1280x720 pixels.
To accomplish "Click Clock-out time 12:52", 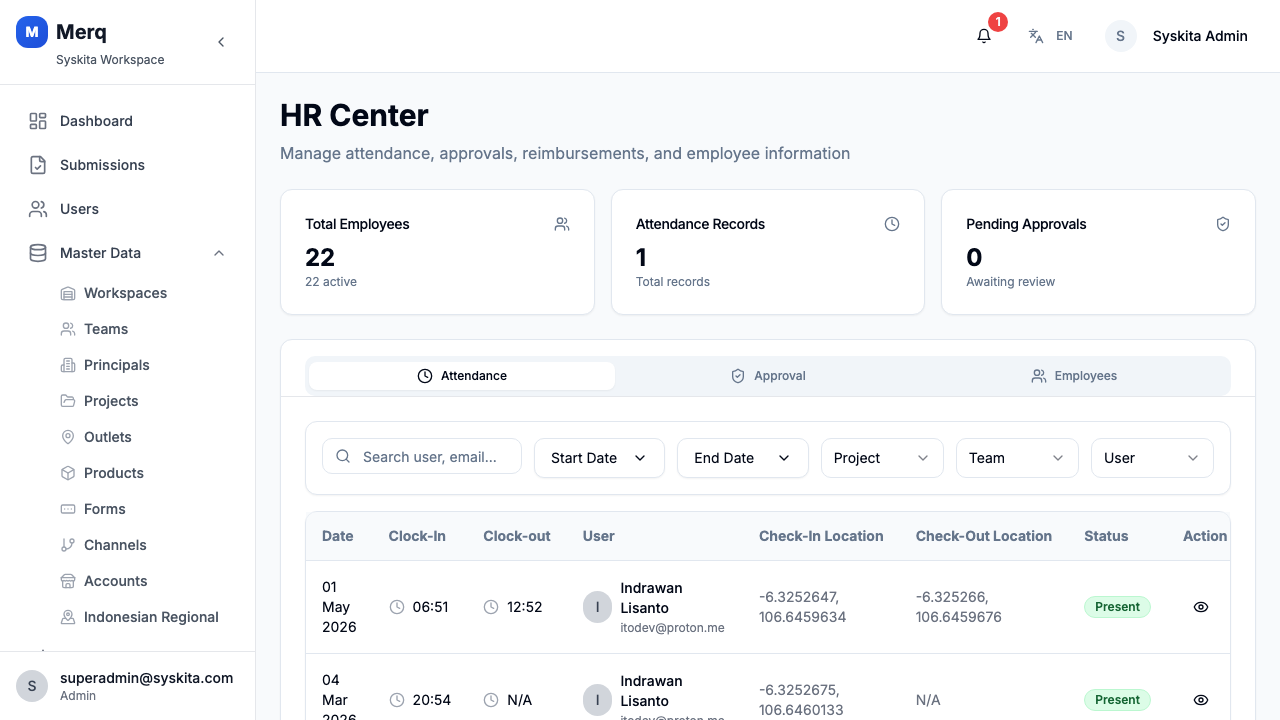I will click(524, 607).
